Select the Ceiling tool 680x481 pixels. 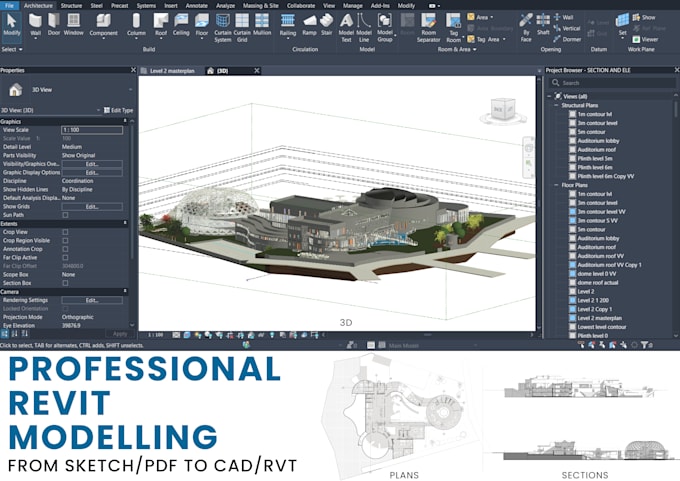181,25
